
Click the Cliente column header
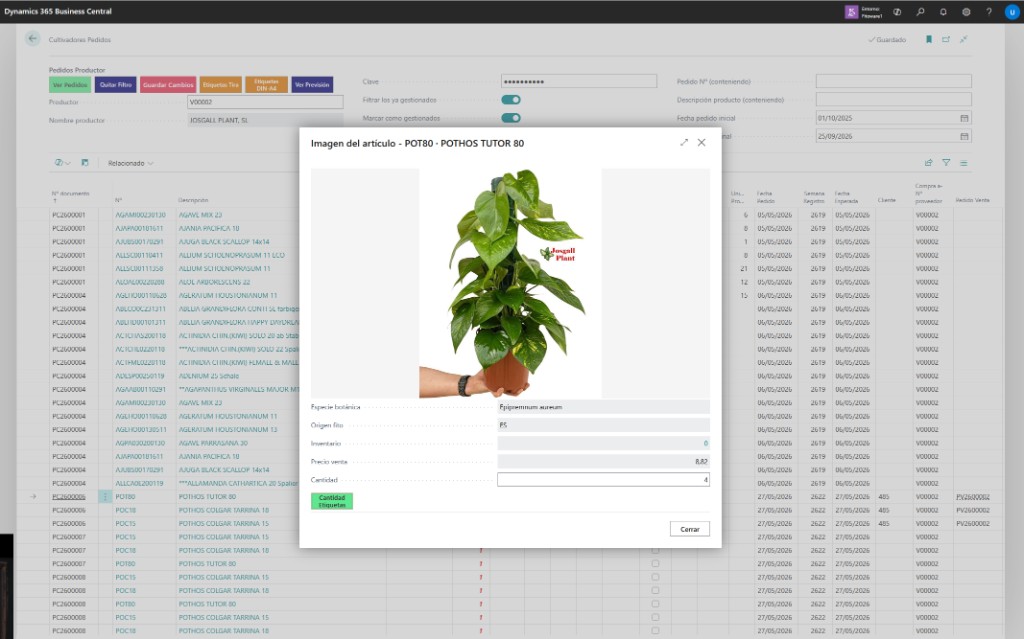[887, 200]
